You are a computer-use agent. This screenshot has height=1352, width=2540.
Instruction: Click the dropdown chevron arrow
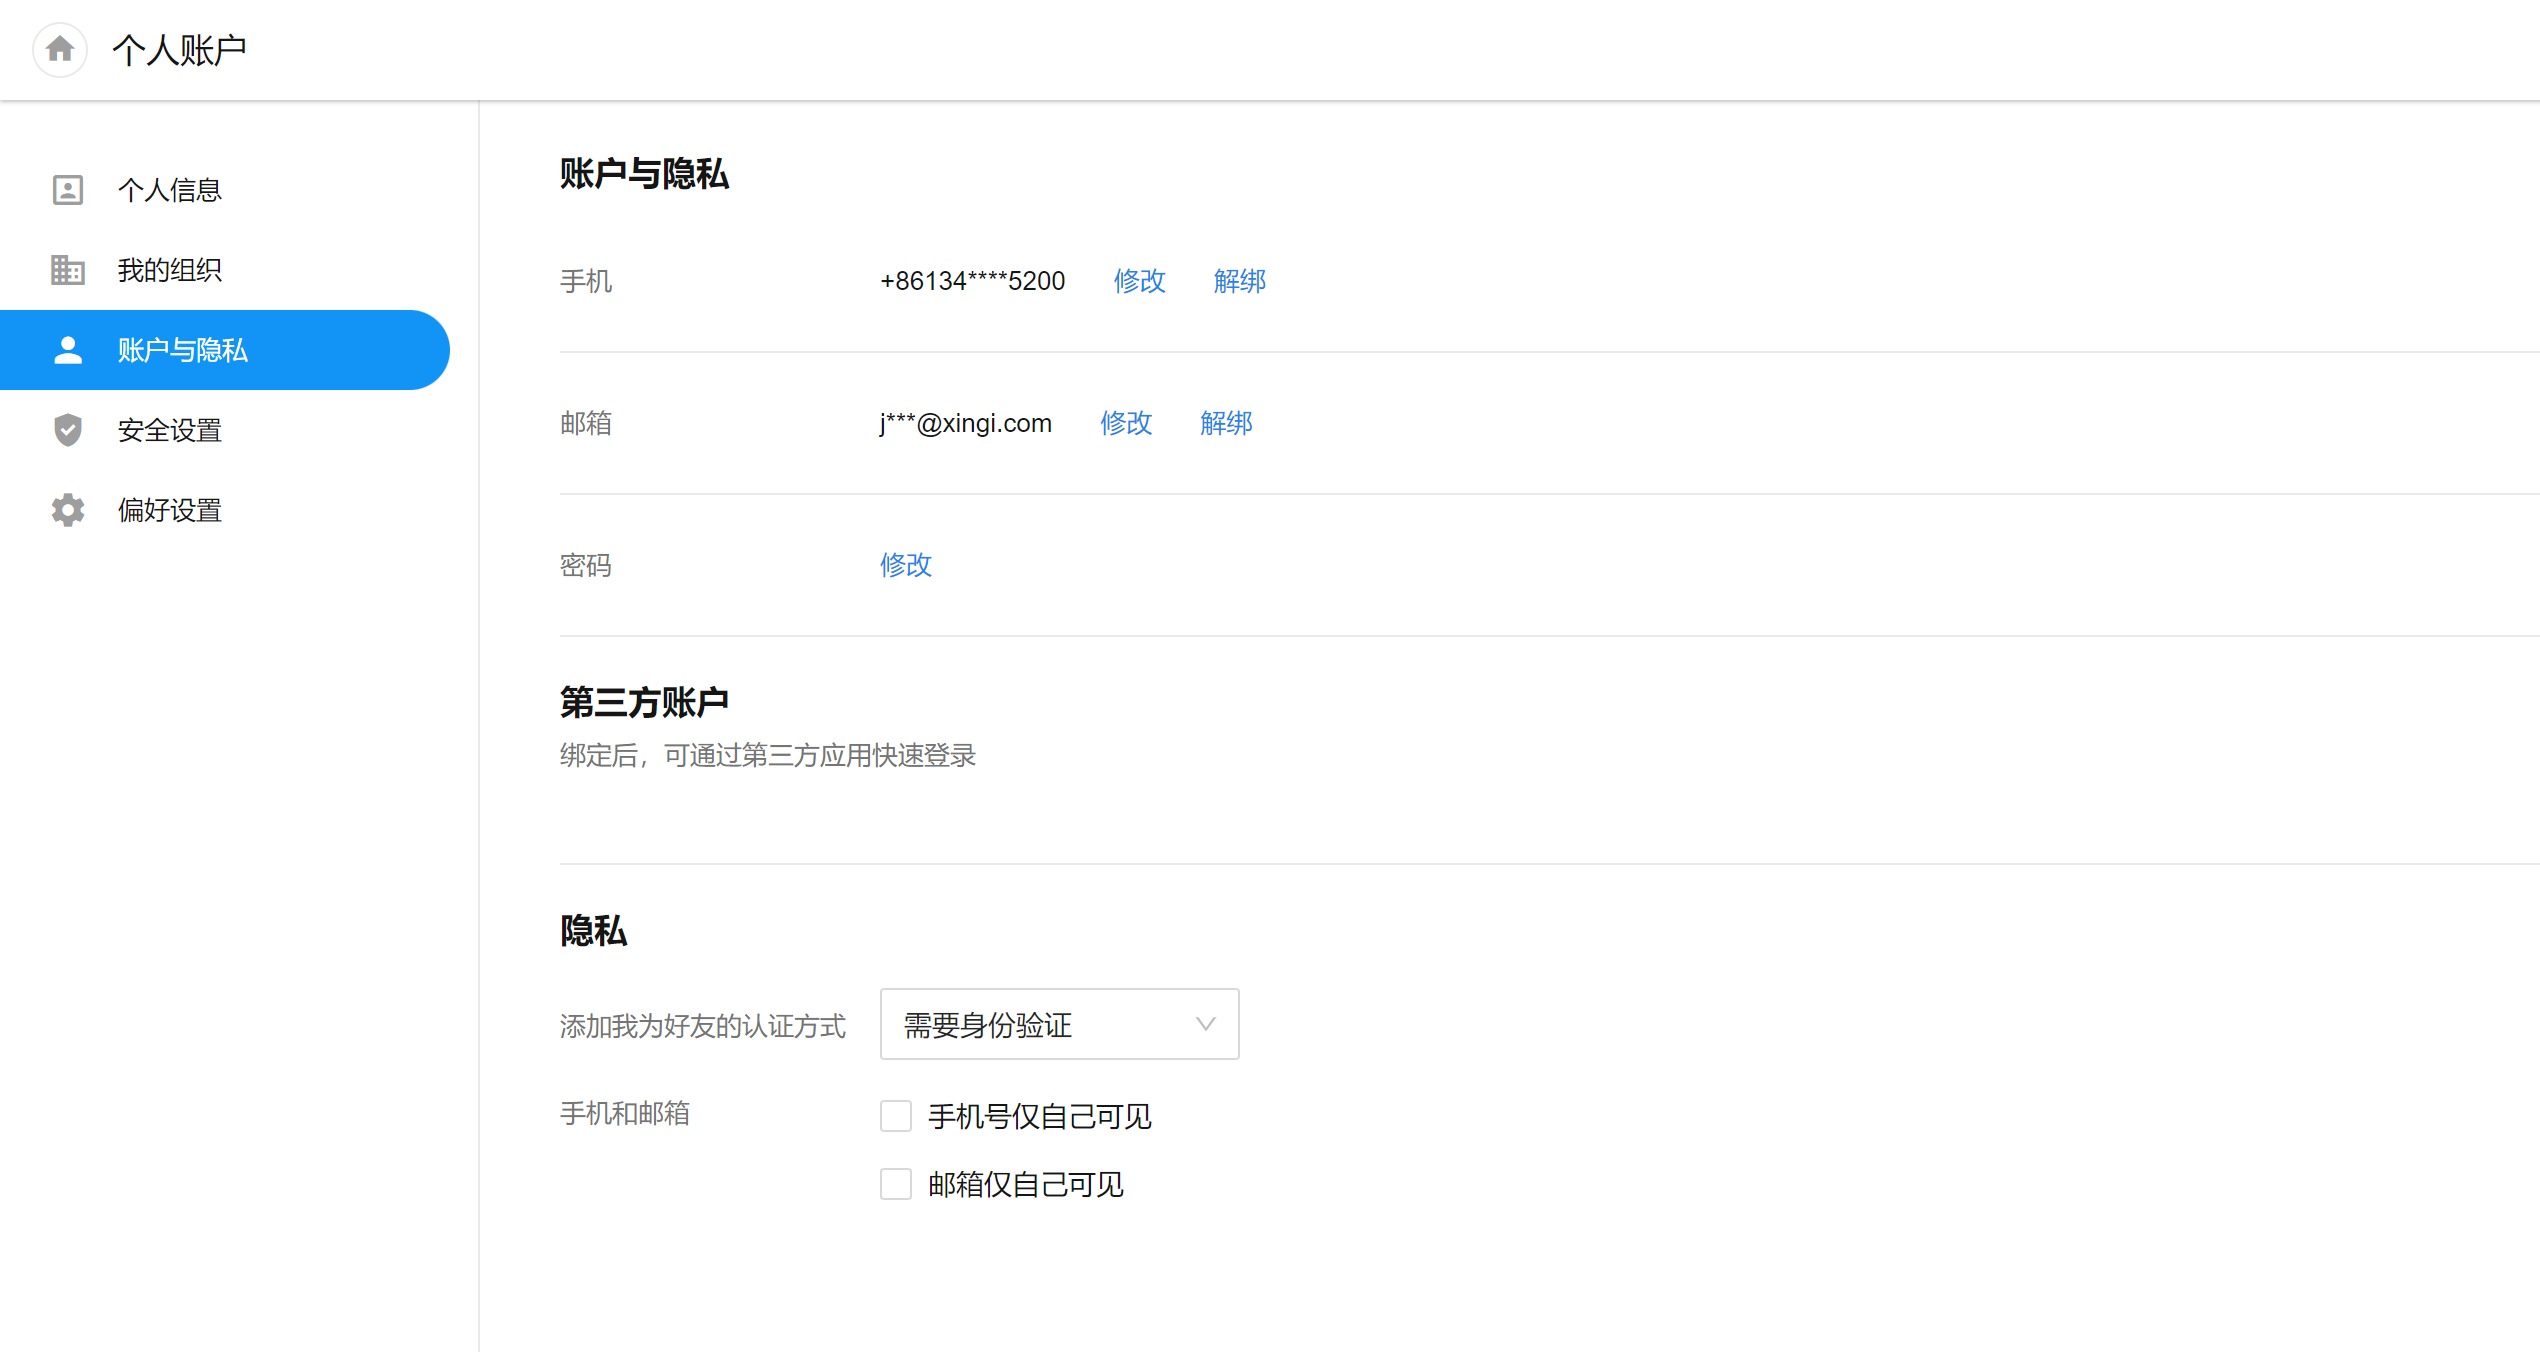1205,1024
